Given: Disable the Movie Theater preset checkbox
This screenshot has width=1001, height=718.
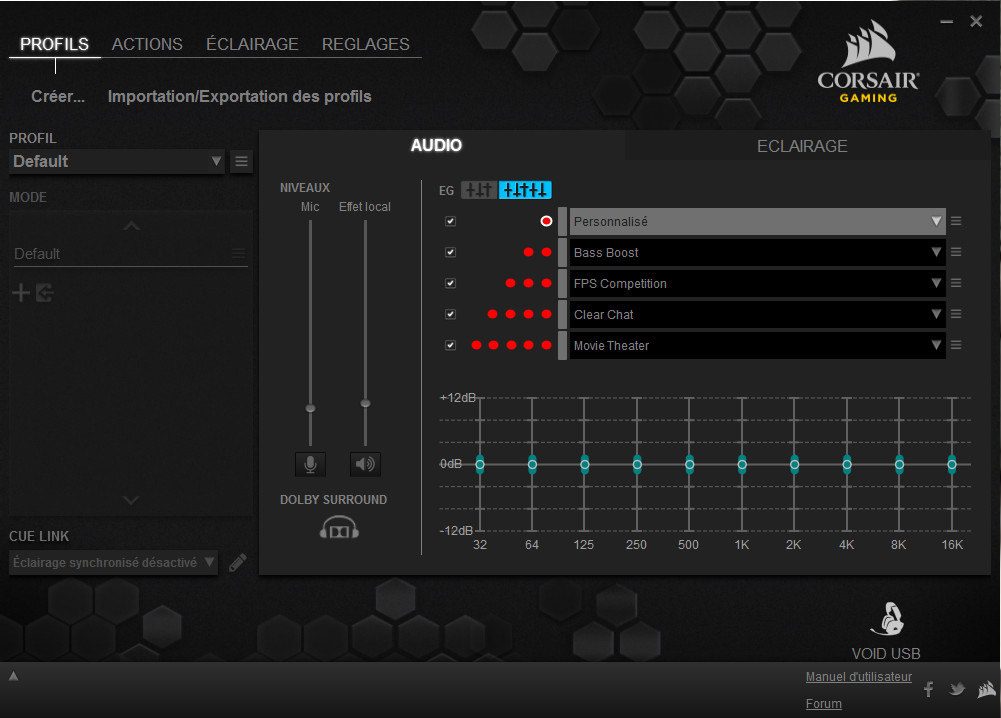Looking at the screenshot, I should click(x=450, y=345).
